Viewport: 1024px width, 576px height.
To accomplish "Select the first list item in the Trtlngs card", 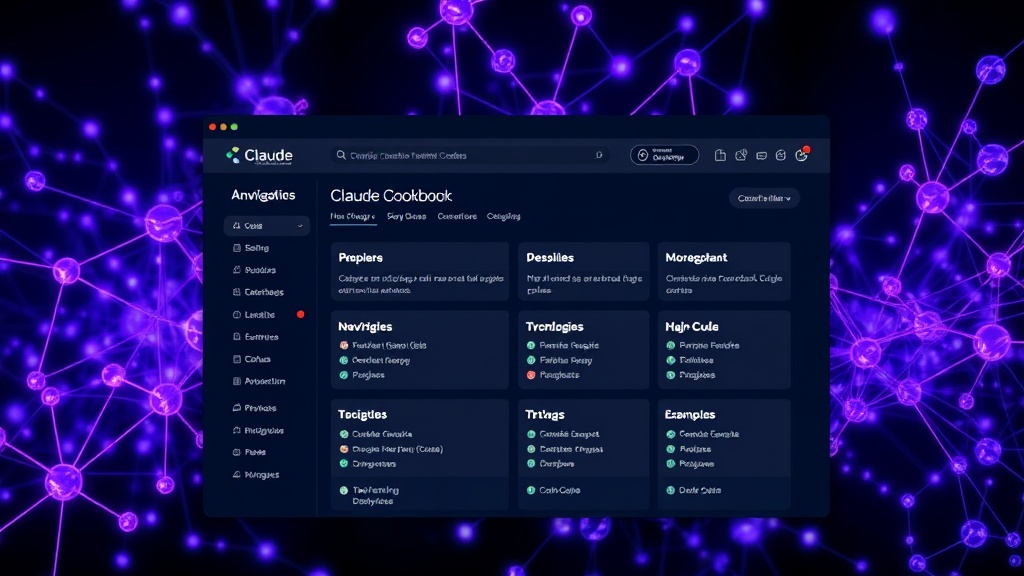I will pos(563,434).
